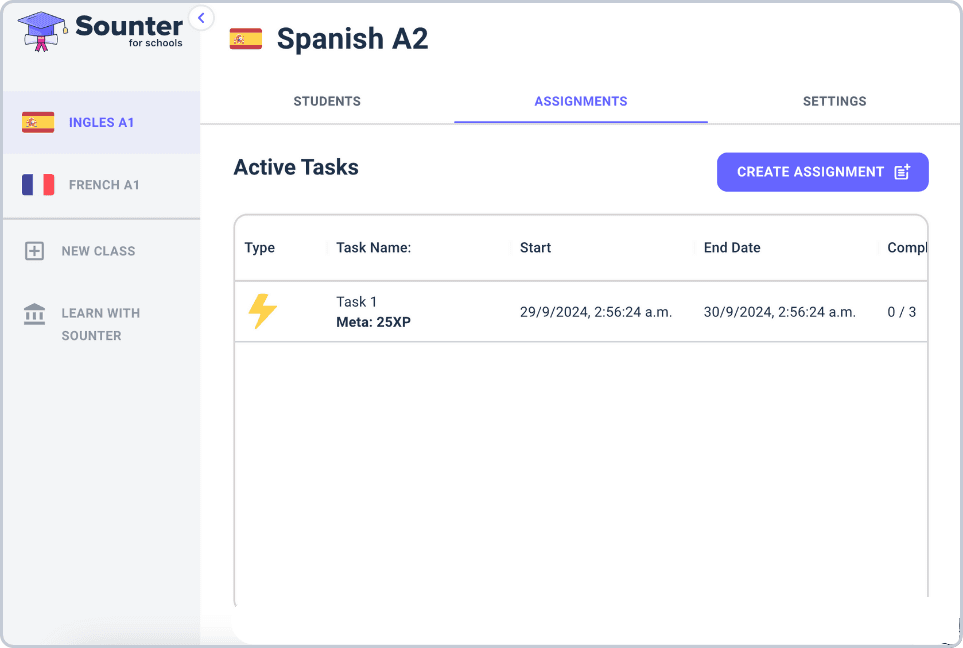Select the Task 1 Meta: 25XP row
The height and width of the screenshot is (648, 963).
[x=373, y=312]
